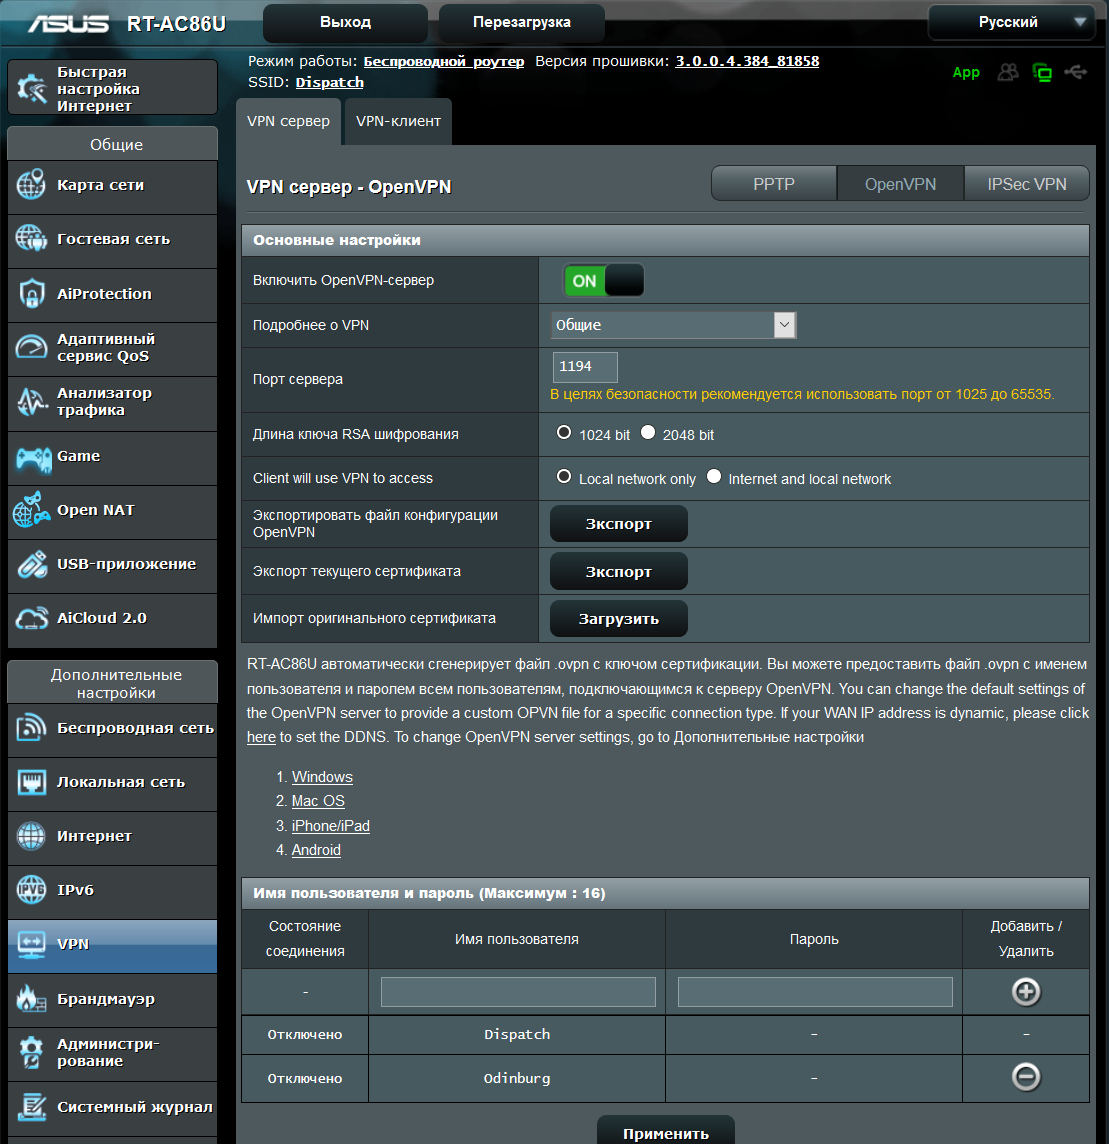
Task: Click the USB-приложение icon
Action: pyautogui.click(x=32, y=565)
